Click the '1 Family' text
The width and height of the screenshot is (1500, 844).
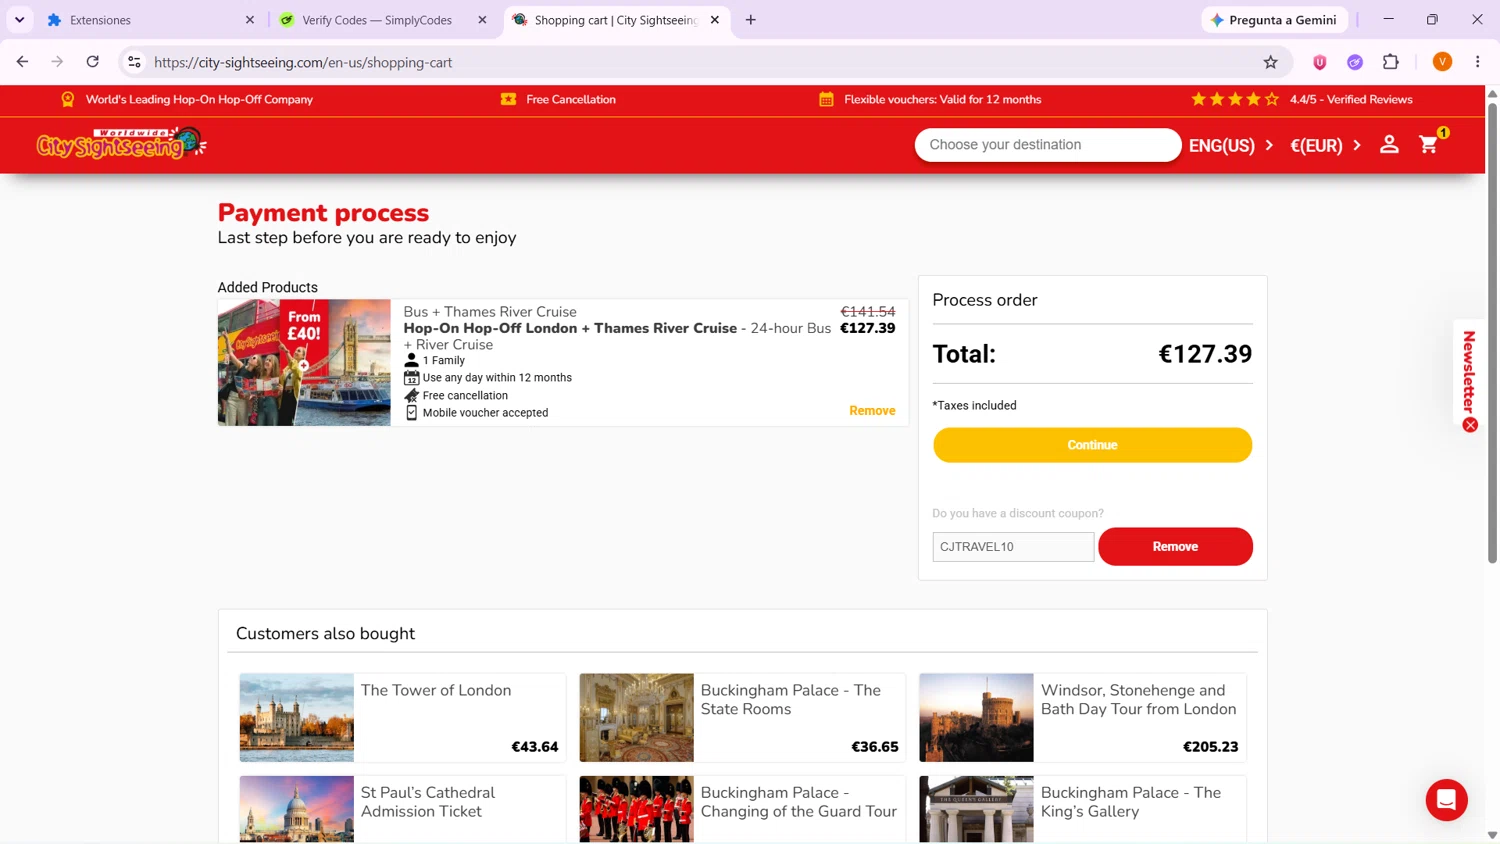443,361
